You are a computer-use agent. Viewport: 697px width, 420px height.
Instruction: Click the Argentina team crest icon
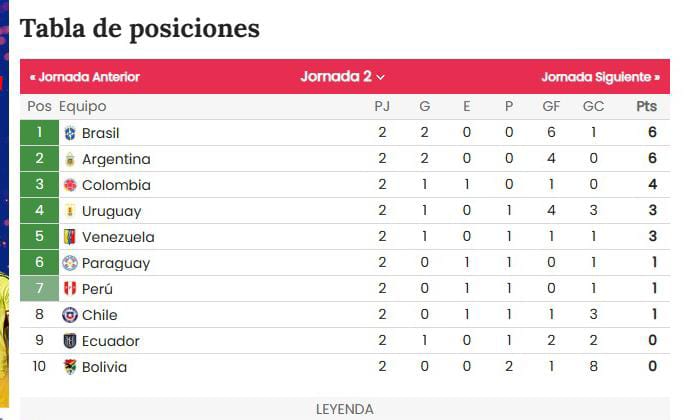point(70,159)
